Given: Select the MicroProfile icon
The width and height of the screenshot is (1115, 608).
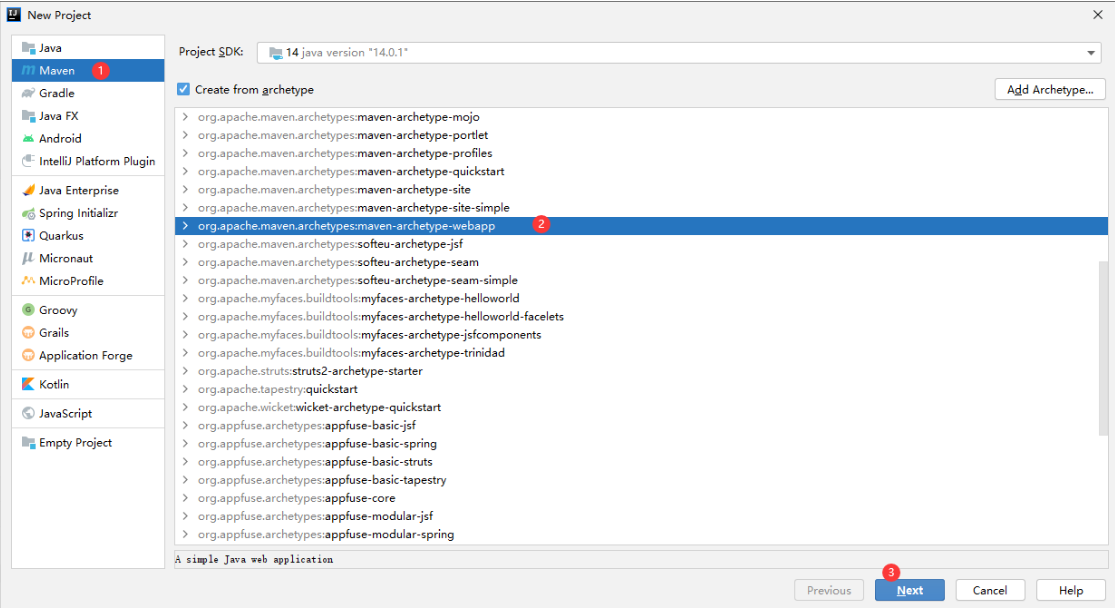Looking at the screenshot, I should point(28,281).
